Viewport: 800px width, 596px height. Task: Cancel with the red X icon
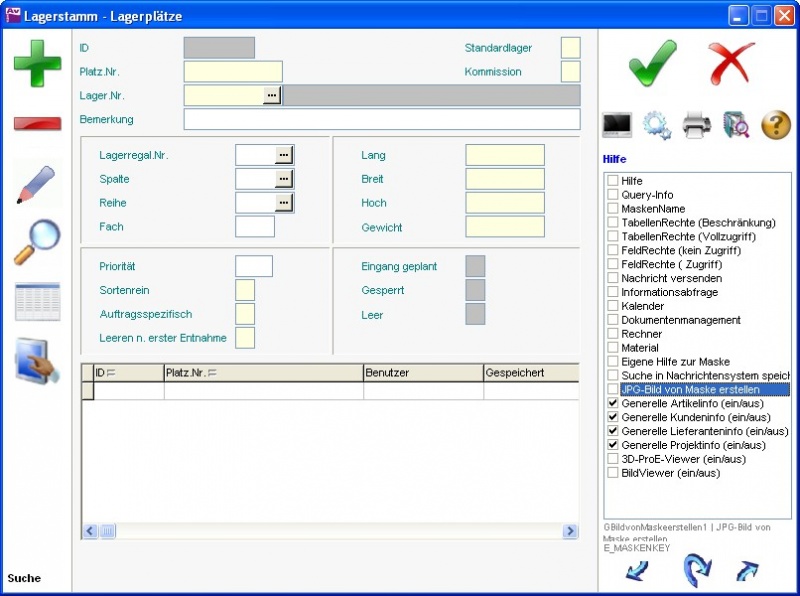coord(732,62)
